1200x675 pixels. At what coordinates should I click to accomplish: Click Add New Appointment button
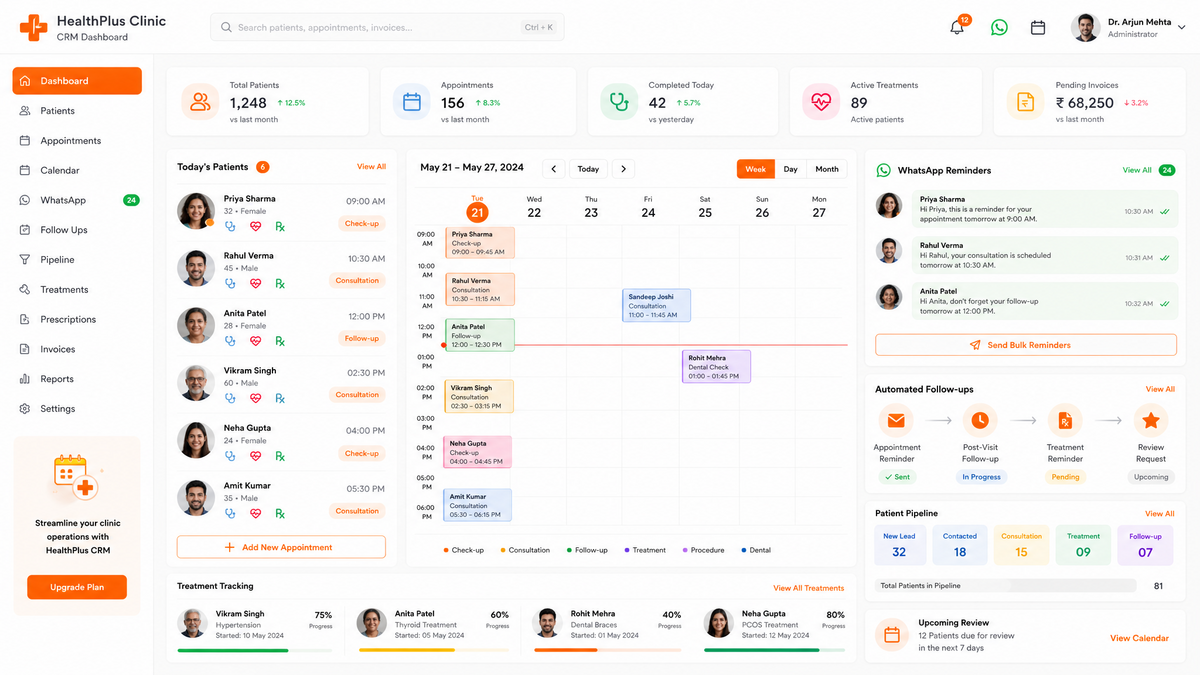tap(281, 547)
